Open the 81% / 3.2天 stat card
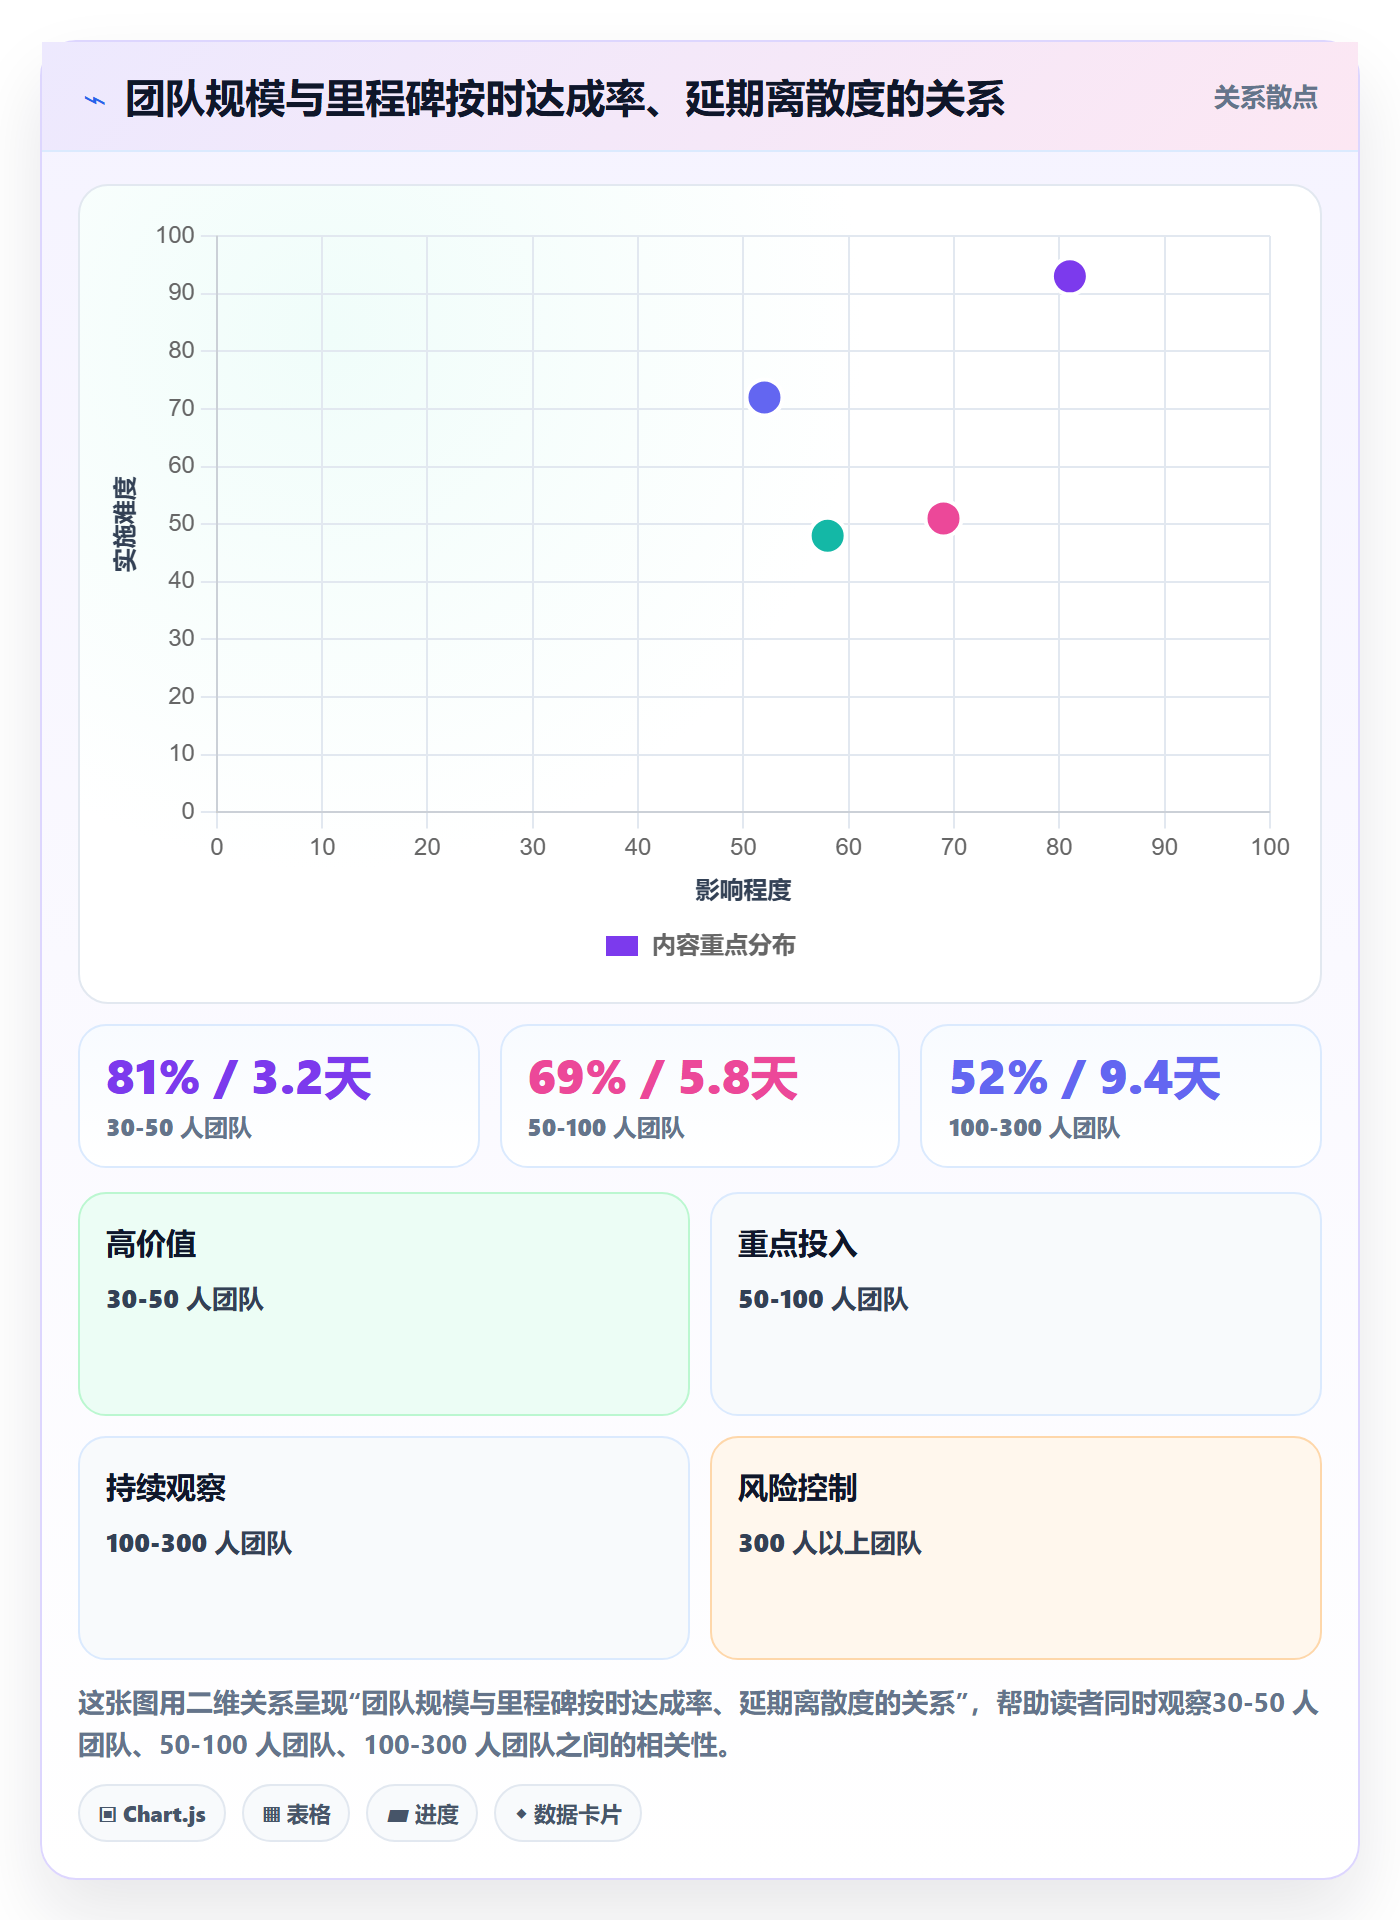The width and height of the screenshot is (1400, 1920). click(x=279, y=1096)
